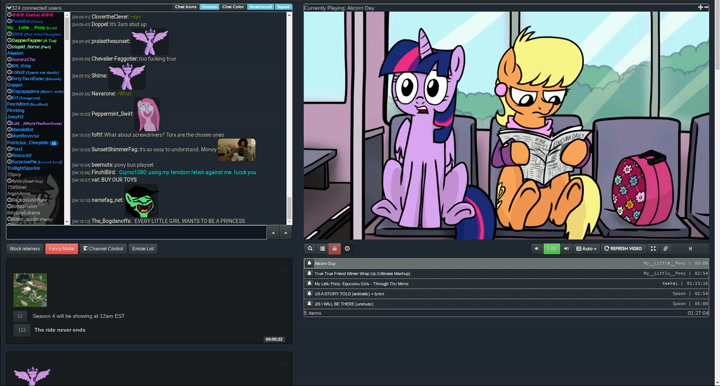Click the clock icon next to the lock
The image size is (720, 386).
(347, 249)
